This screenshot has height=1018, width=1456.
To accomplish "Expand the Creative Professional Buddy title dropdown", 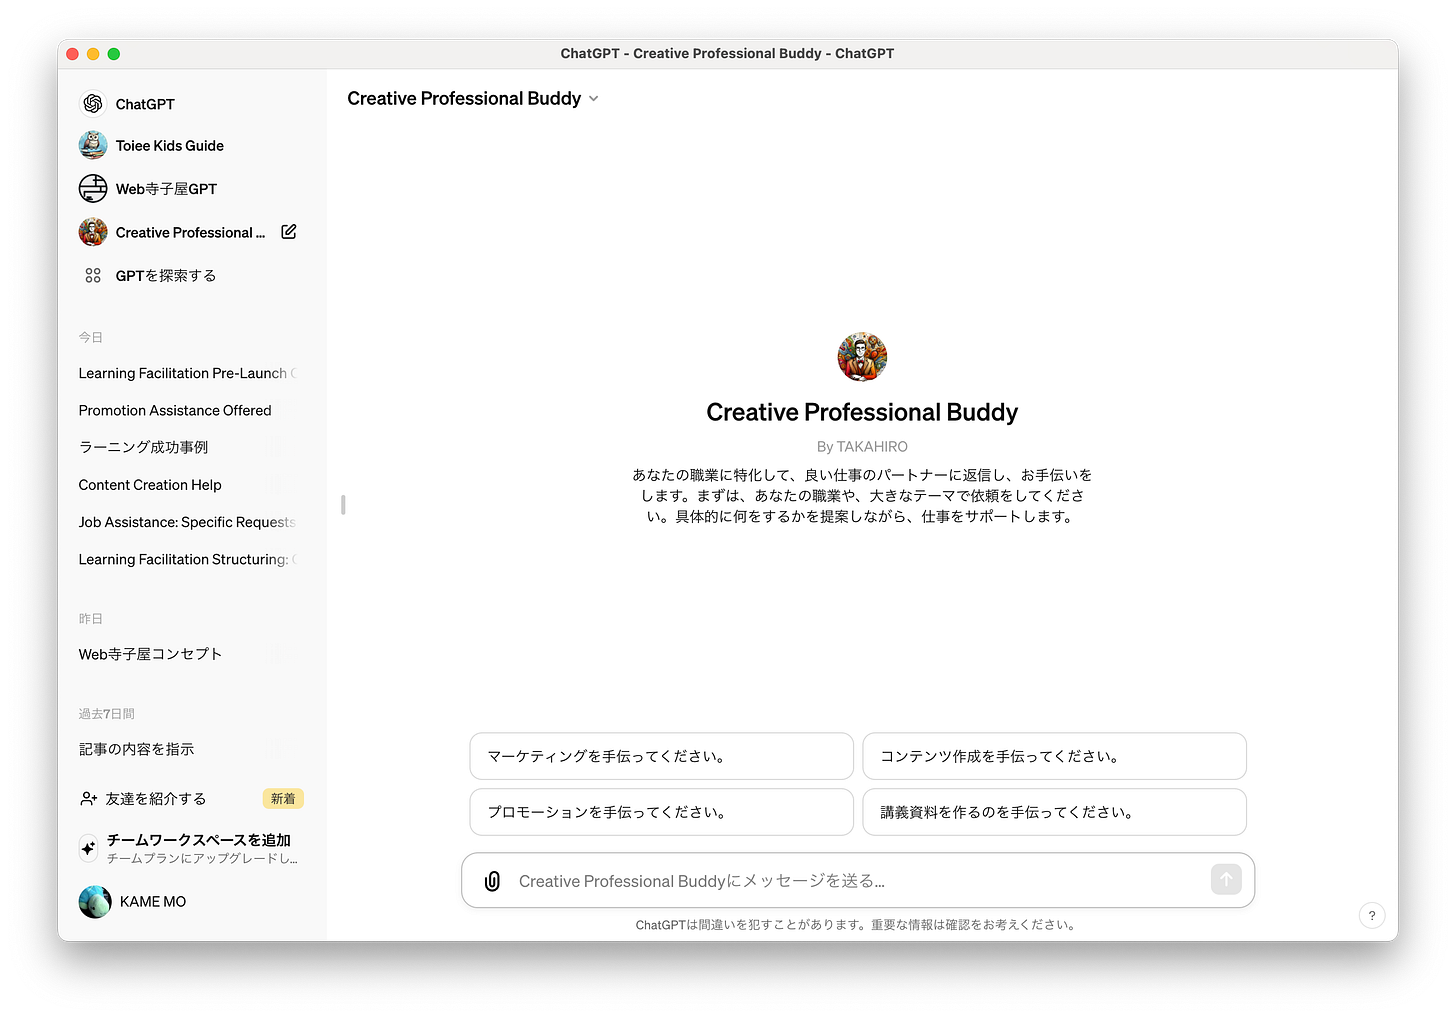I will coord(594,99).
